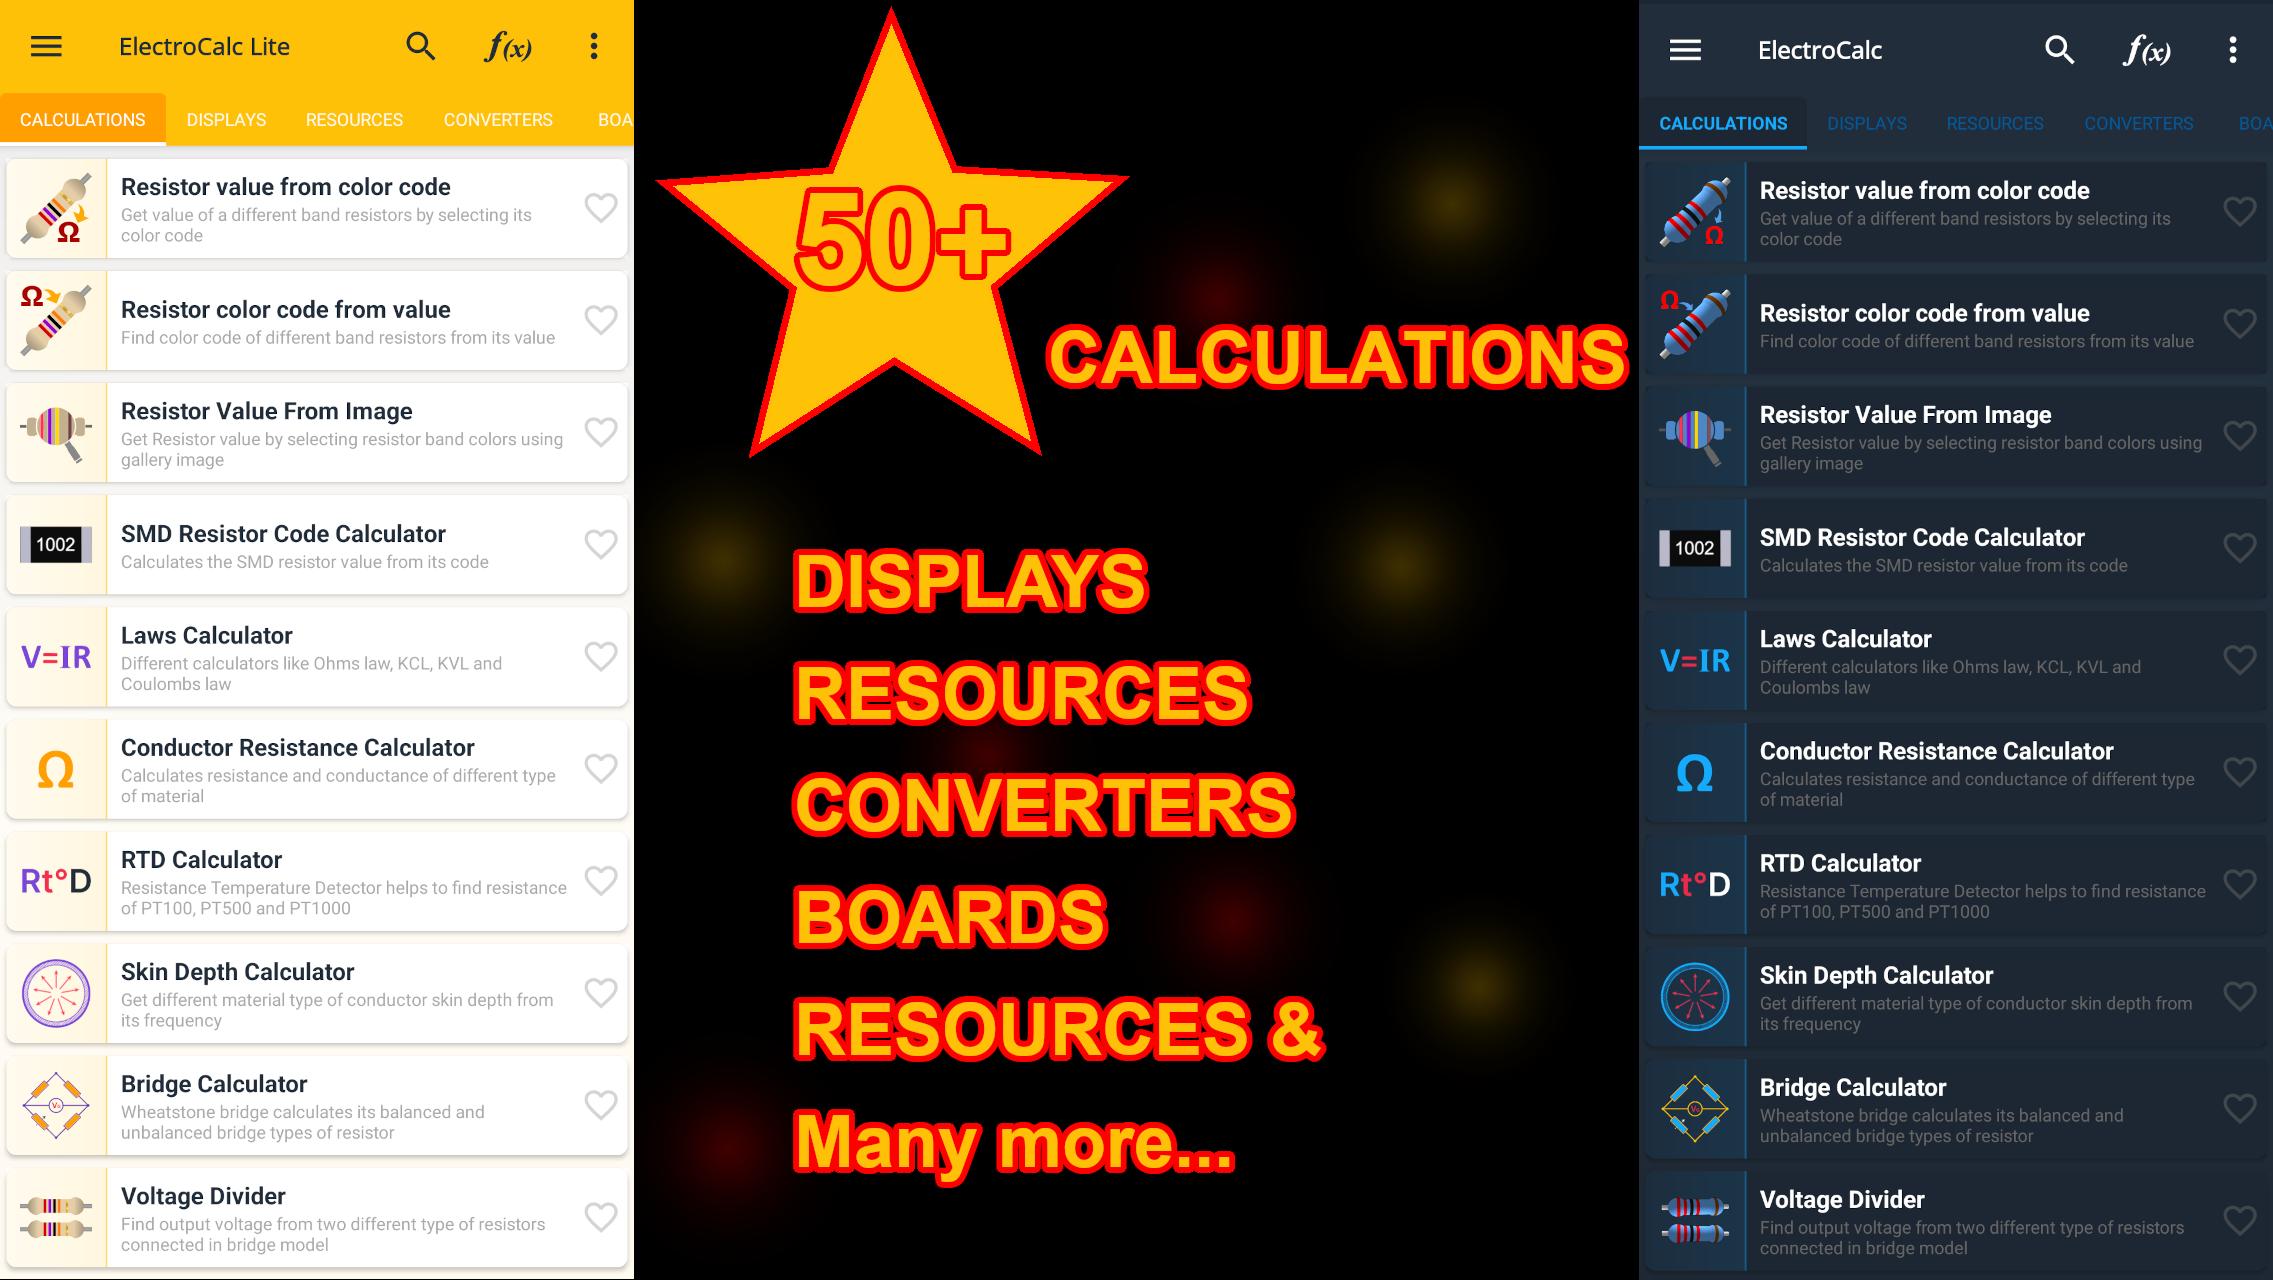Tap Skin Depth circle icon in Lite
This screenshot has height=1280, width=2273.
click(x=56, y=993)
